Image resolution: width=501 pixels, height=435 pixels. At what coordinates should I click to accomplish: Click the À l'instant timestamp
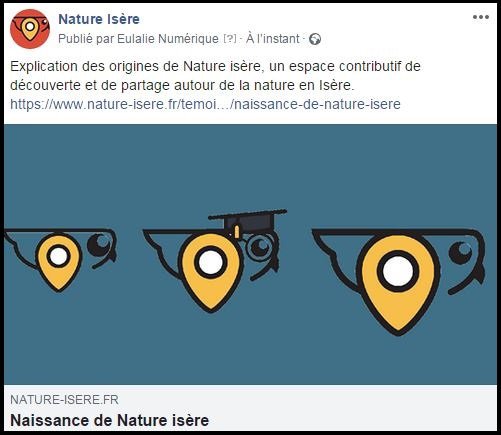(273, 39)
